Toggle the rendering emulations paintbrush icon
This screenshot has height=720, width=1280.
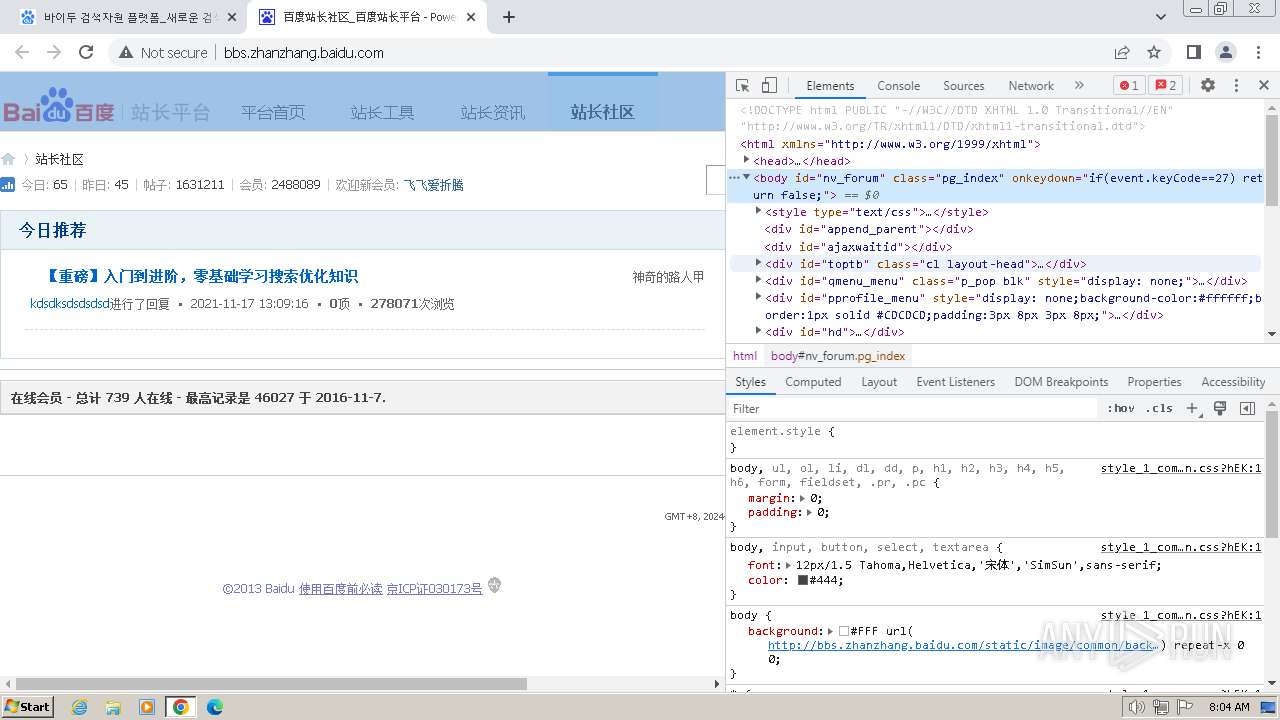pyautogui.click(x=1220, y=408)
